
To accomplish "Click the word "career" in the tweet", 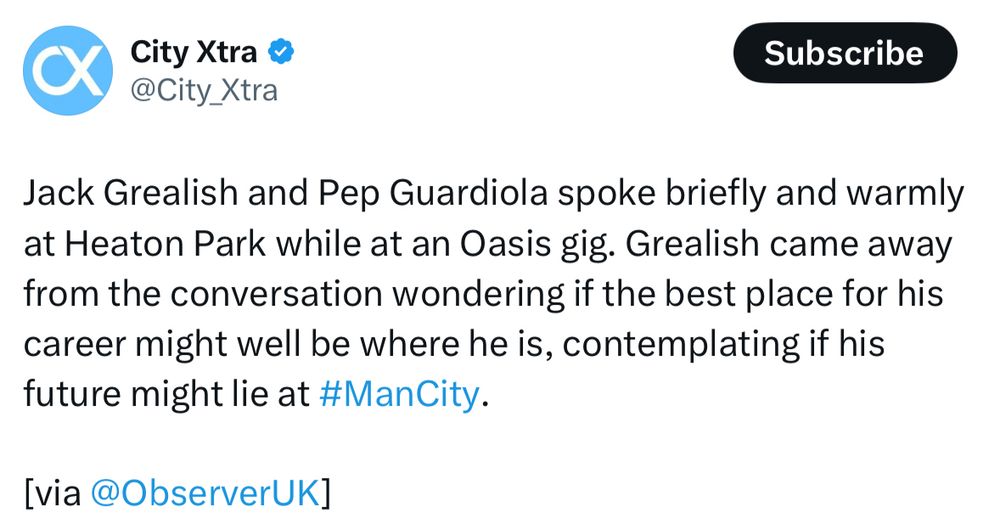I will tap(75, 345).
